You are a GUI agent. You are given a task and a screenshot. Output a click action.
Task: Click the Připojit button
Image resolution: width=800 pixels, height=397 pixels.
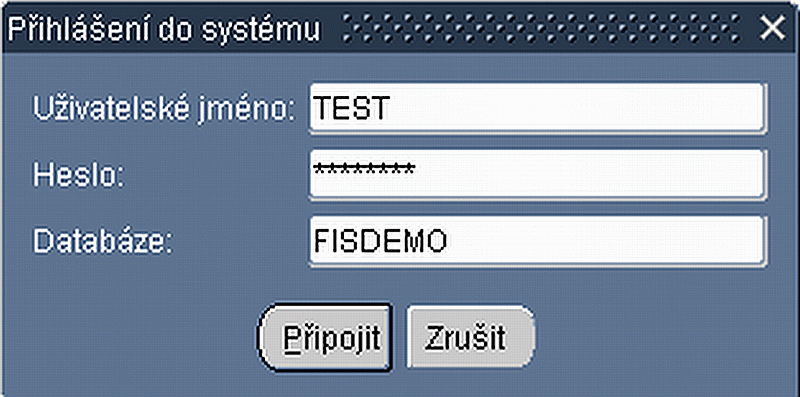326,337
